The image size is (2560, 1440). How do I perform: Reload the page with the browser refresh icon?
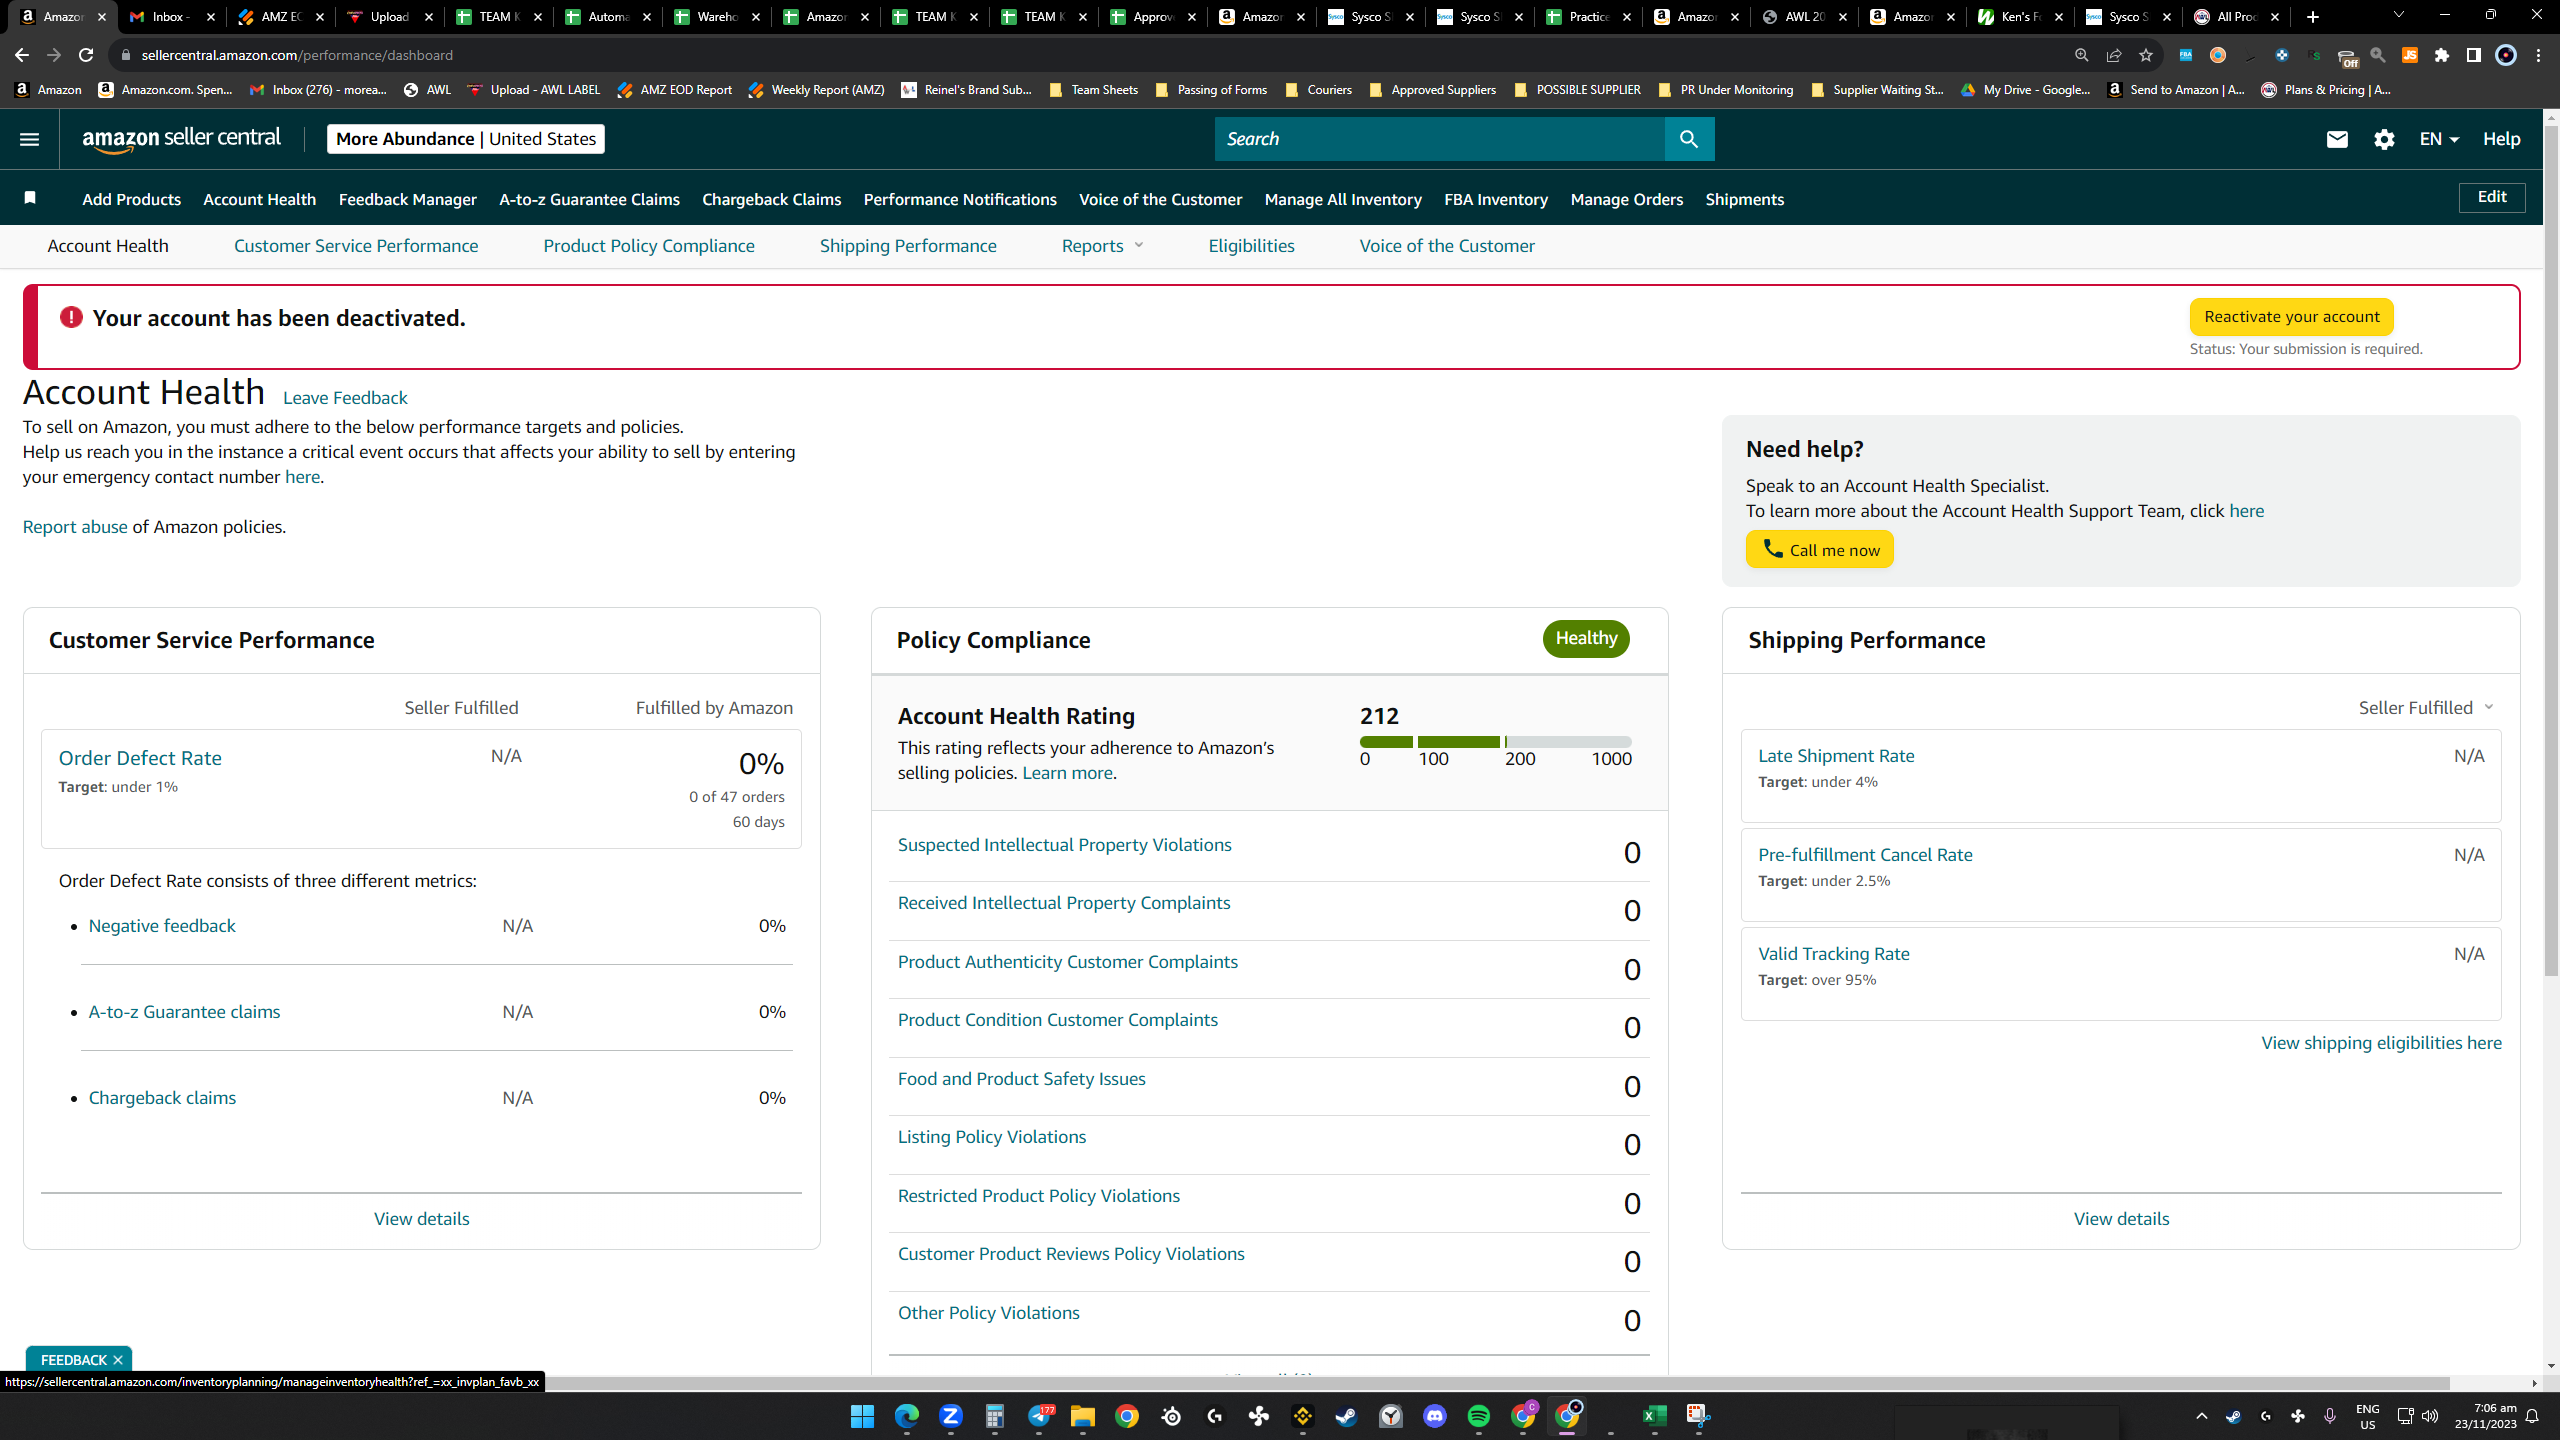point(86,55)
